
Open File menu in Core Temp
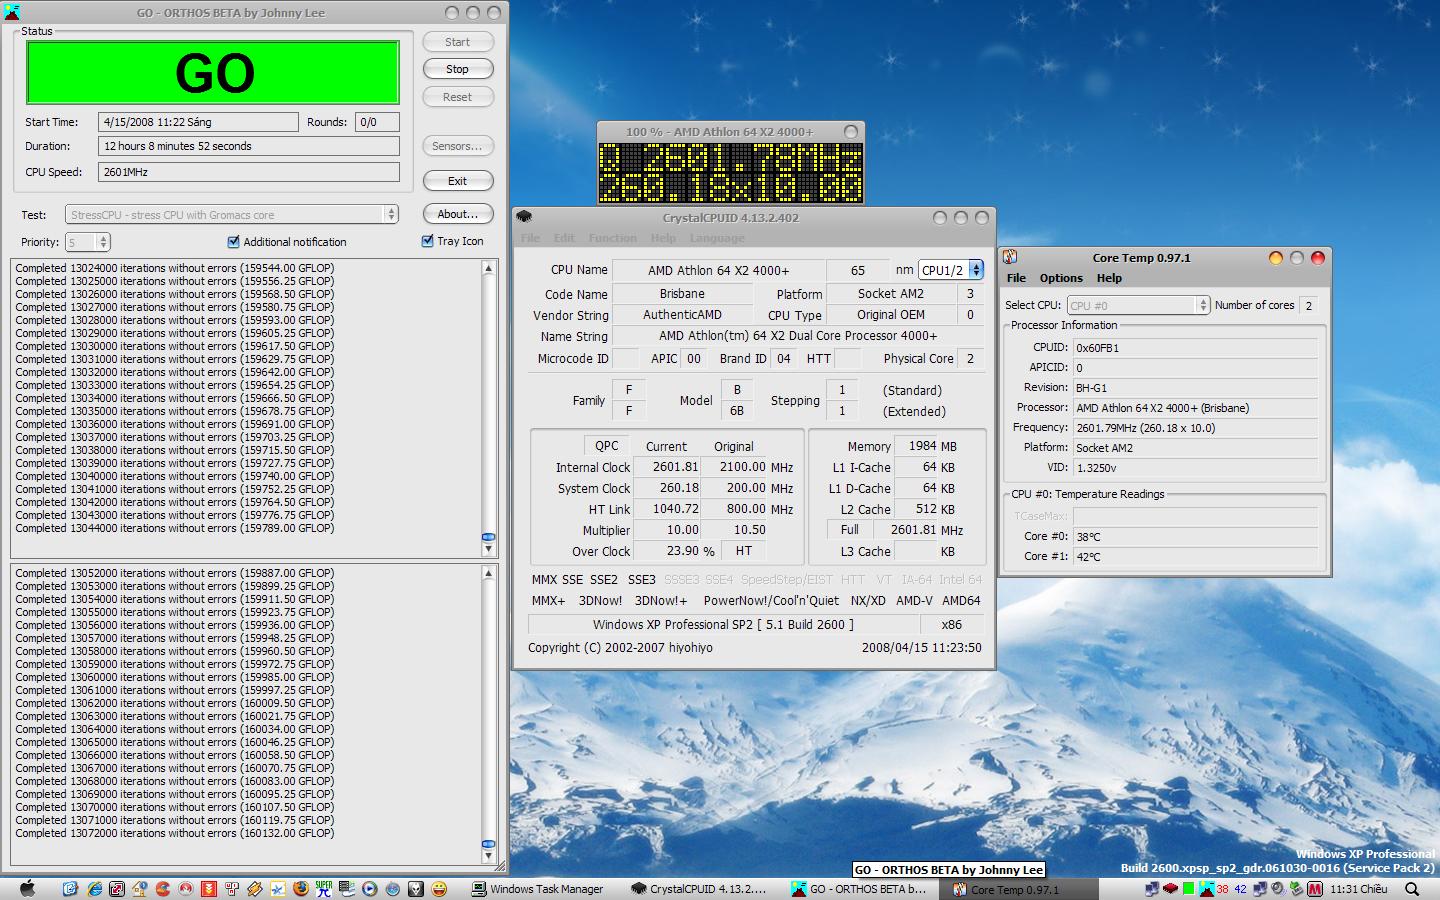(1016, 278)
